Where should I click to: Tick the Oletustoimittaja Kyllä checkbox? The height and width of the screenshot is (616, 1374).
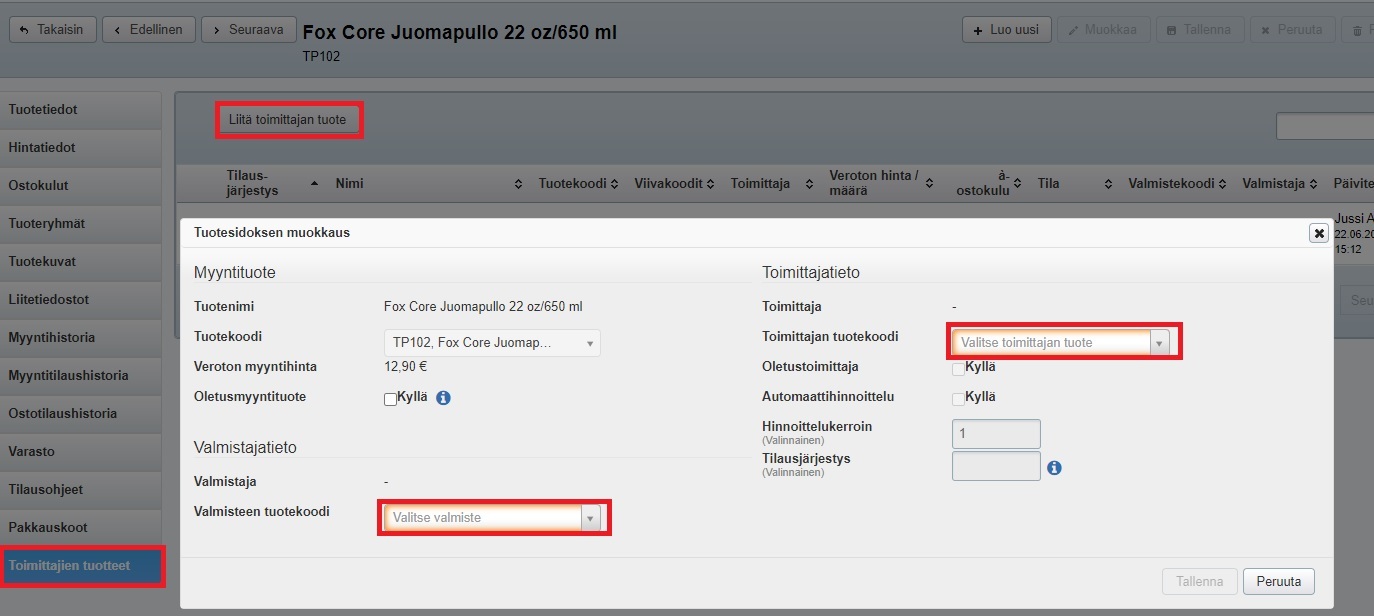point(958,369)
